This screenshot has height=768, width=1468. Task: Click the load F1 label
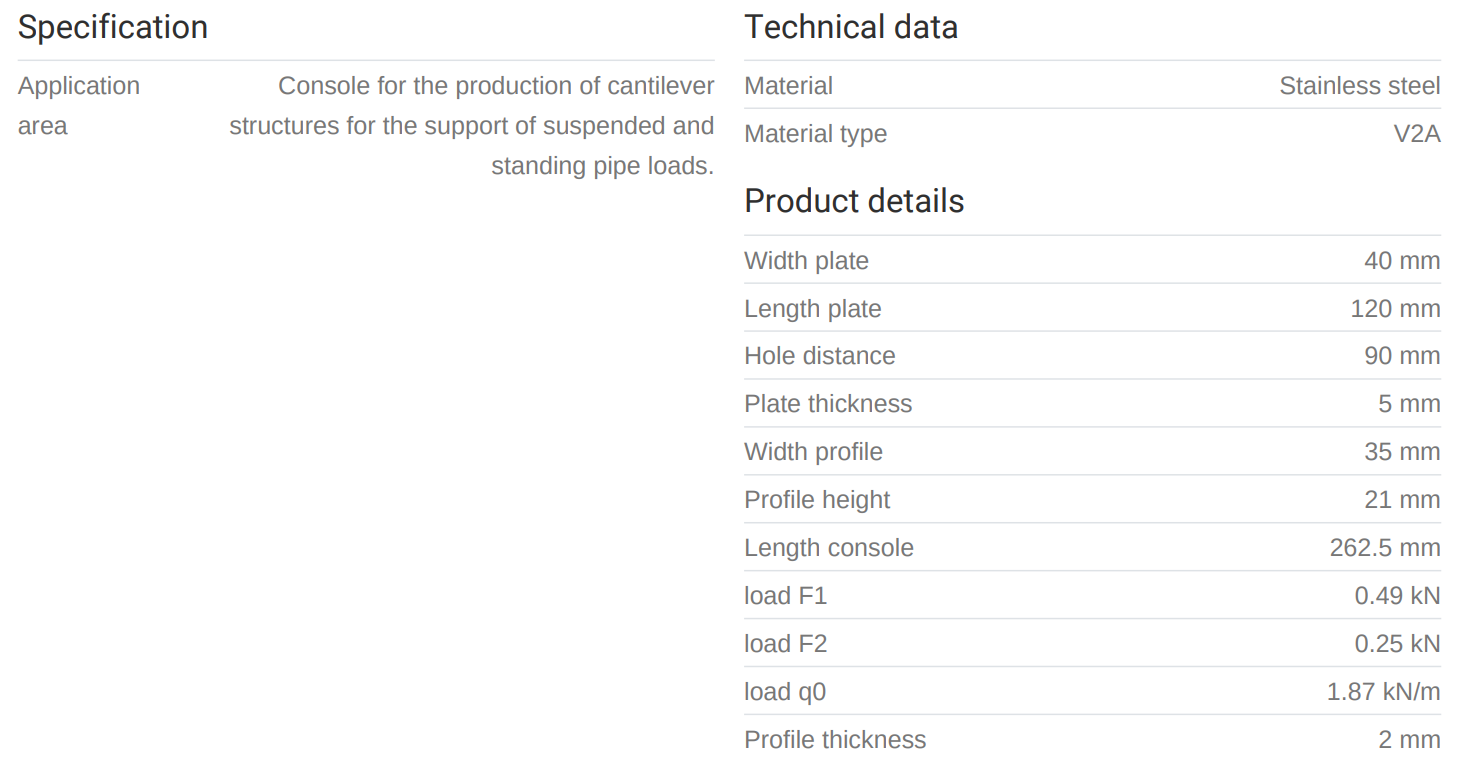tap(785, 596)
